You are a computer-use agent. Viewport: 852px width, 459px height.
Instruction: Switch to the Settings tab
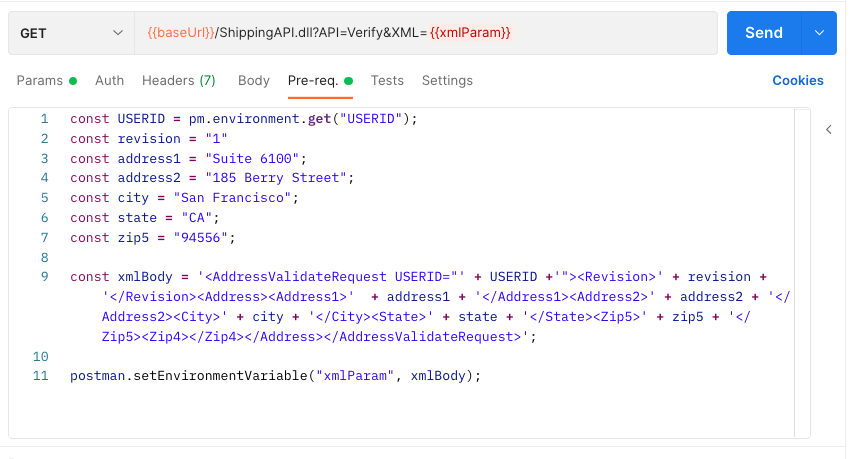447,80
